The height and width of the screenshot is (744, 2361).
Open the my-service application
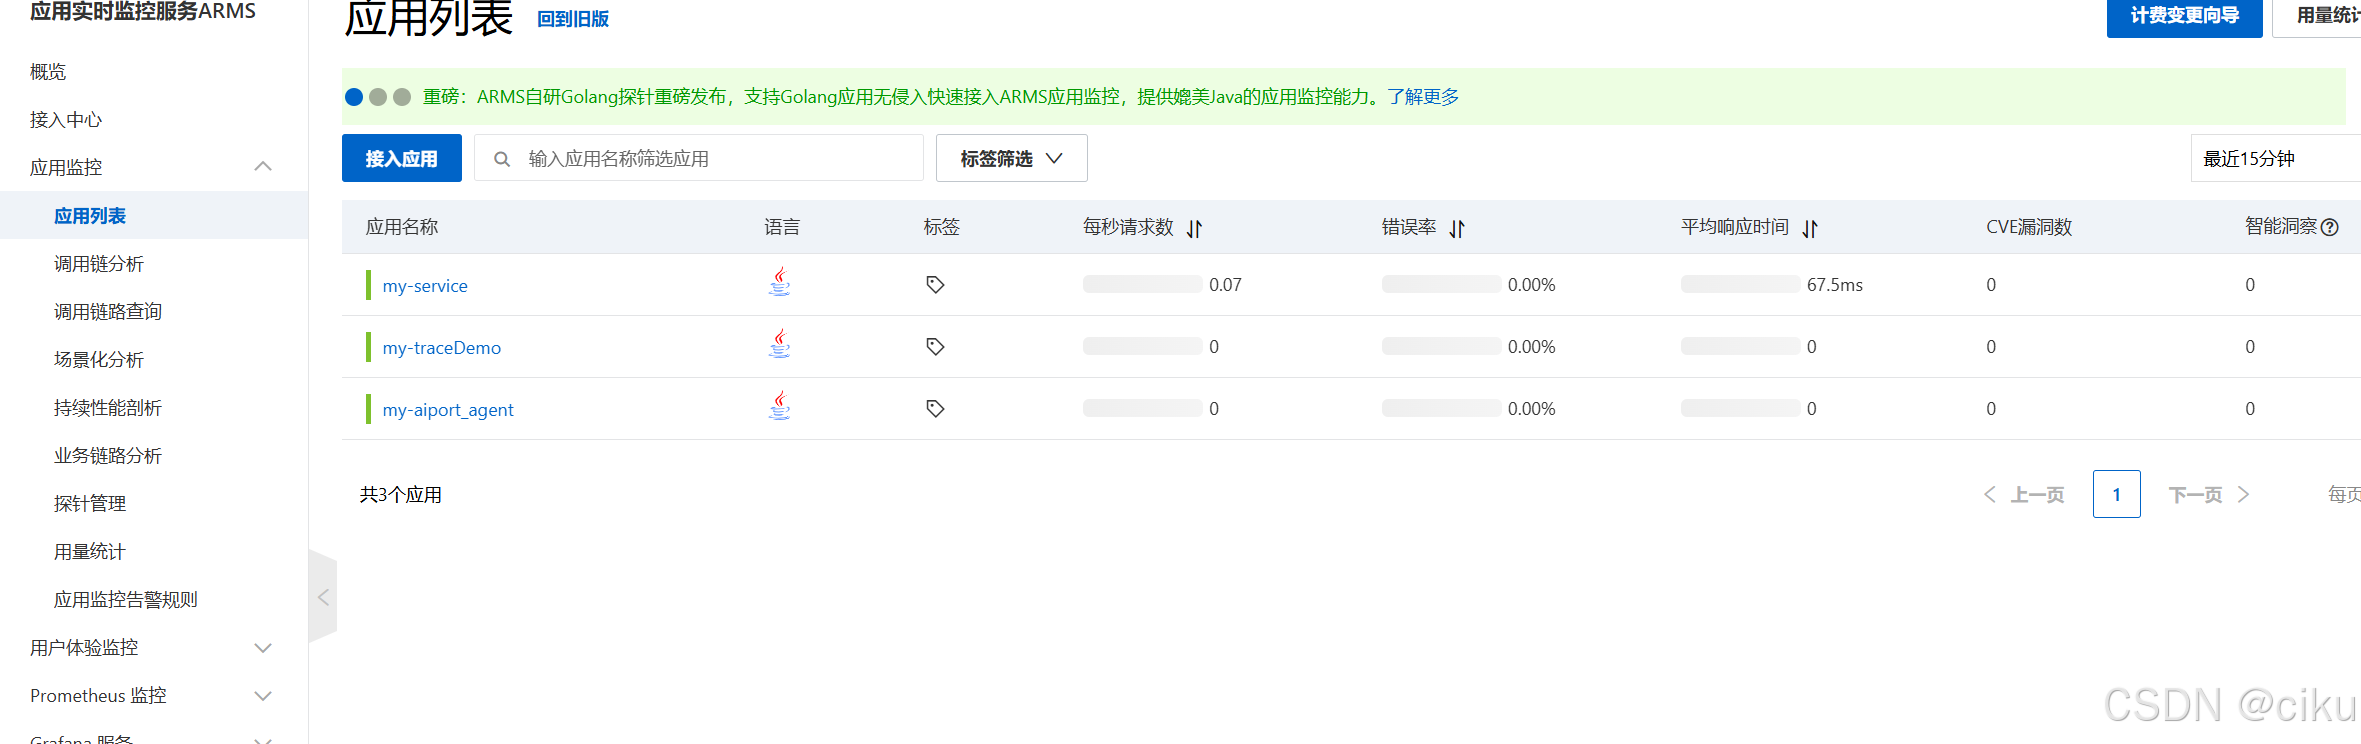click(x=425, y=286)
